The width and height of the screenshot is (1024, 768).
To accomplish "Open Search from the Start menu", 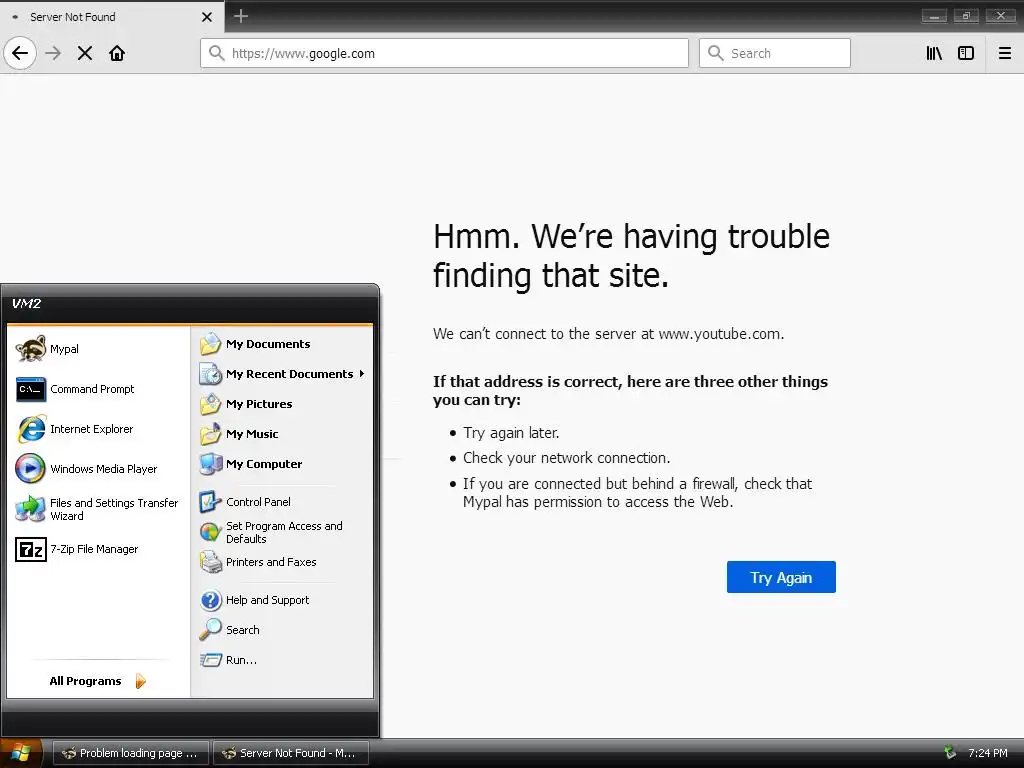I will click(x=282, y=630).
